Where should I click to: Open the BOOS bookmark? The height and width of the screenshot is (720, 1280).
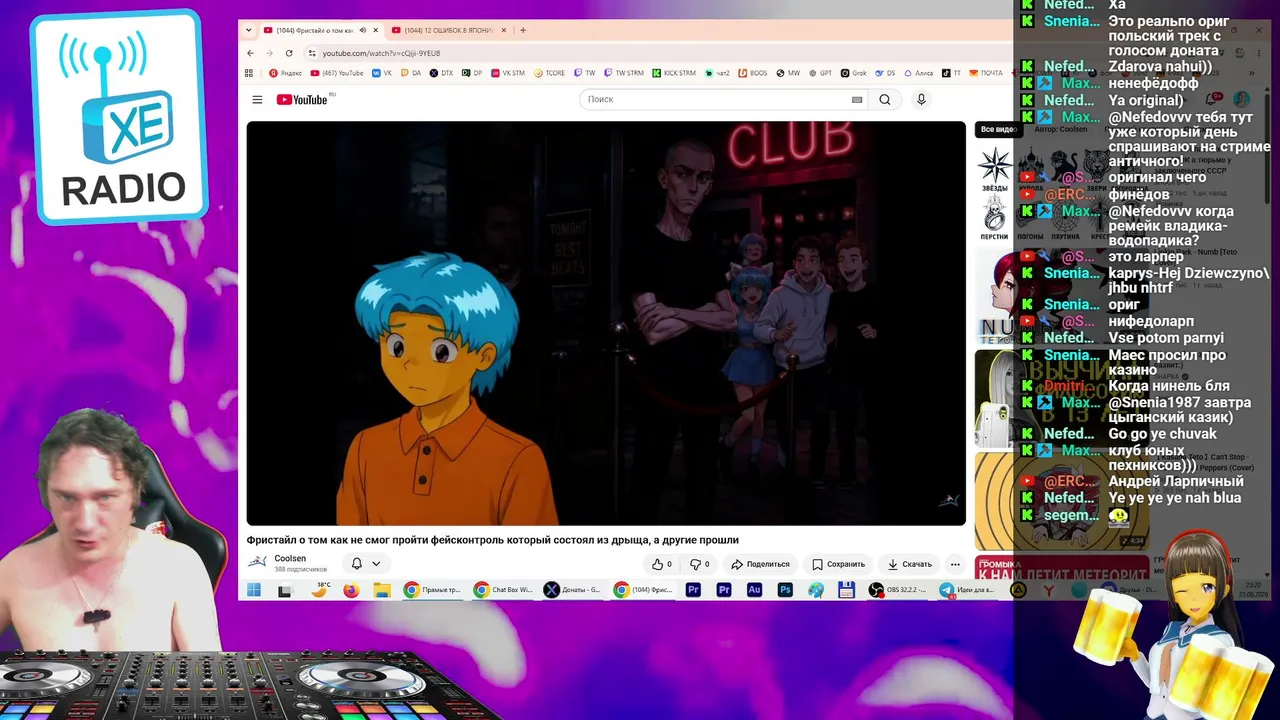(x=753, y=73)
